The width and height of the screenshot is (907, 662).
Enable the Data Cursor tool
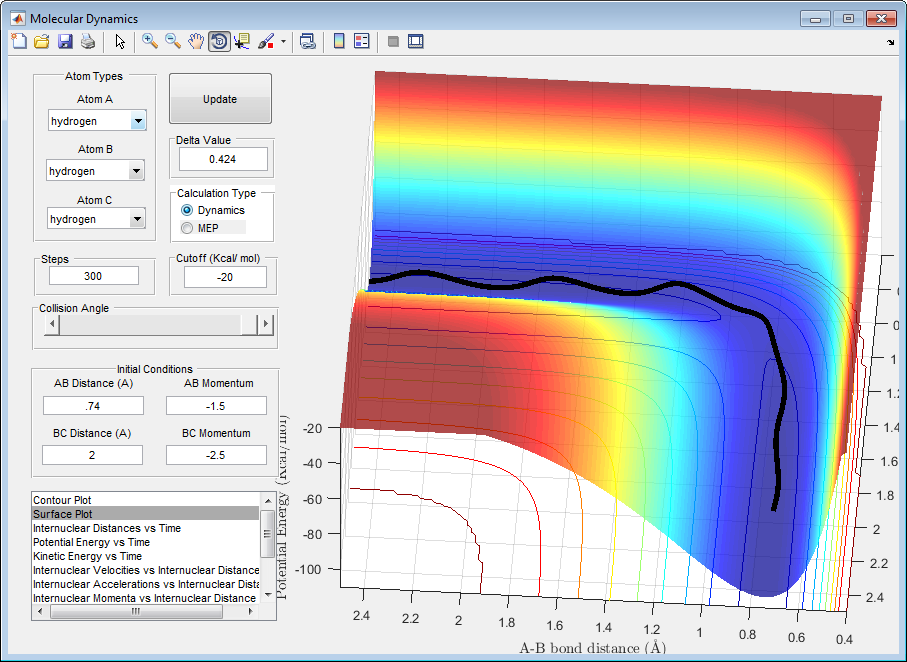(242, 41)
